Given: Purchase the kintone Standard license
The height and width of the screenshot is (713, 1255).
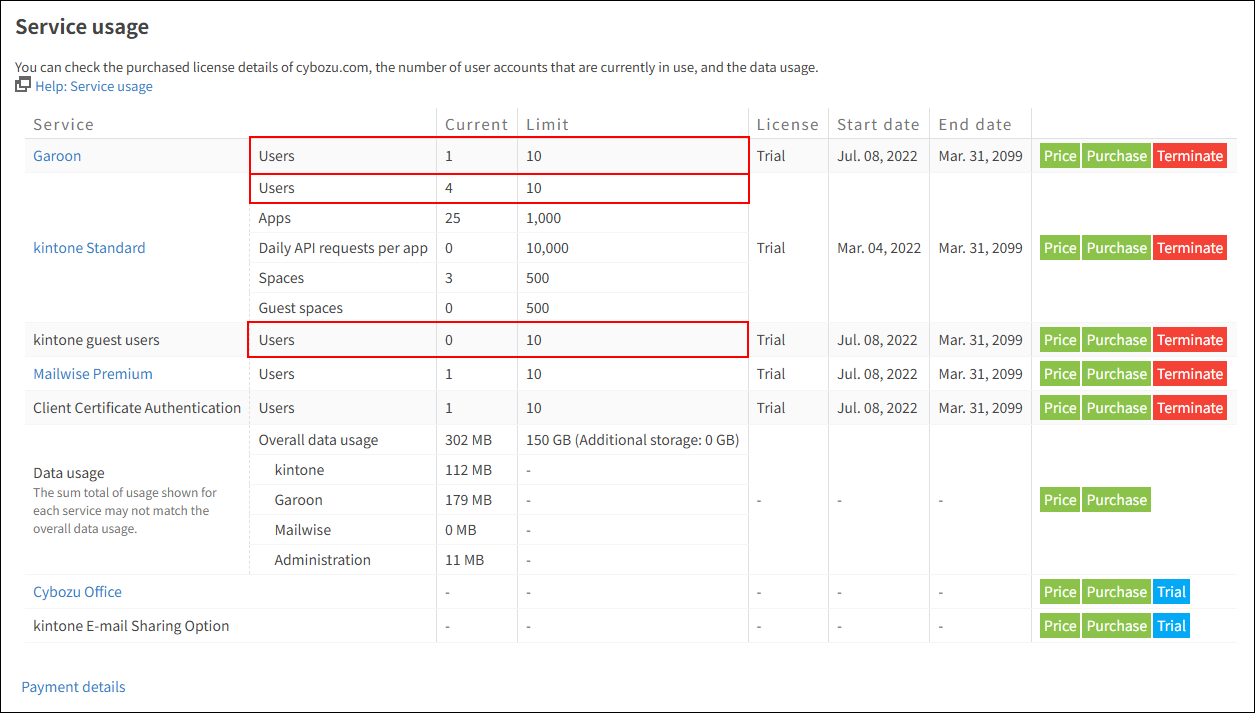Looking at the screenshot, I should coord(1116,247).
